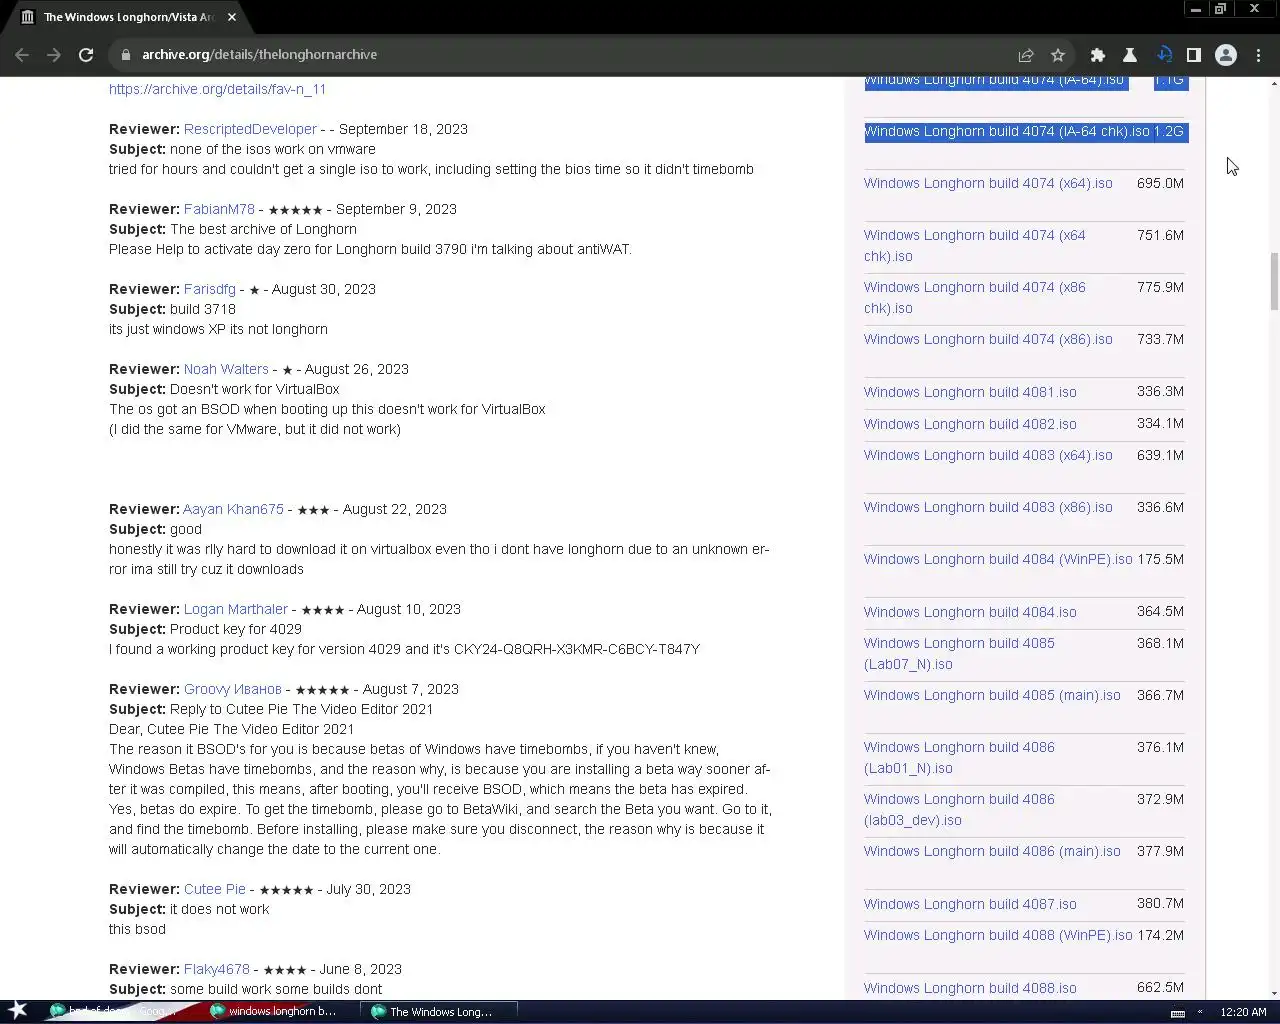Switch to 'The Windows Long...' taskbar window
Viewport: 1280px width, 1024px height.
pyautogui.click(x=441, y=1011)
